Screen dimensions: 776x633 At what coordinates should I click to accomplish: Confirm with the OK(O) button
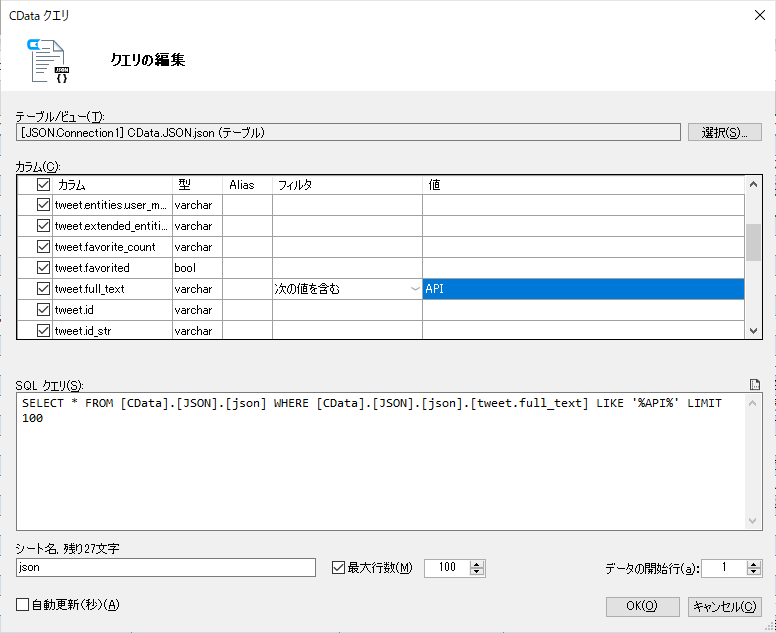(x=642, y=606)
